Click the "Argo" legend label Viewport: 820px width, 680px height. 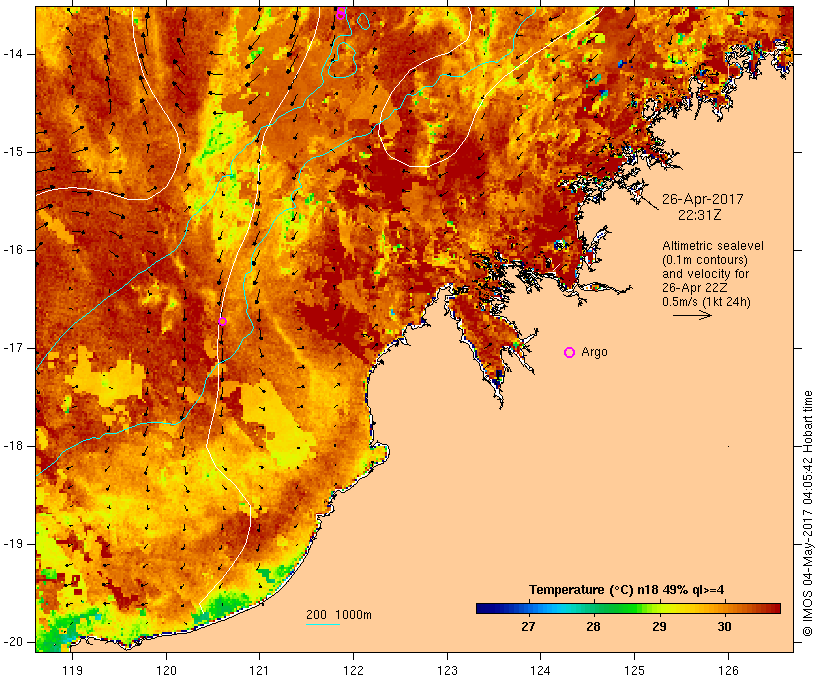click(595, 352)
